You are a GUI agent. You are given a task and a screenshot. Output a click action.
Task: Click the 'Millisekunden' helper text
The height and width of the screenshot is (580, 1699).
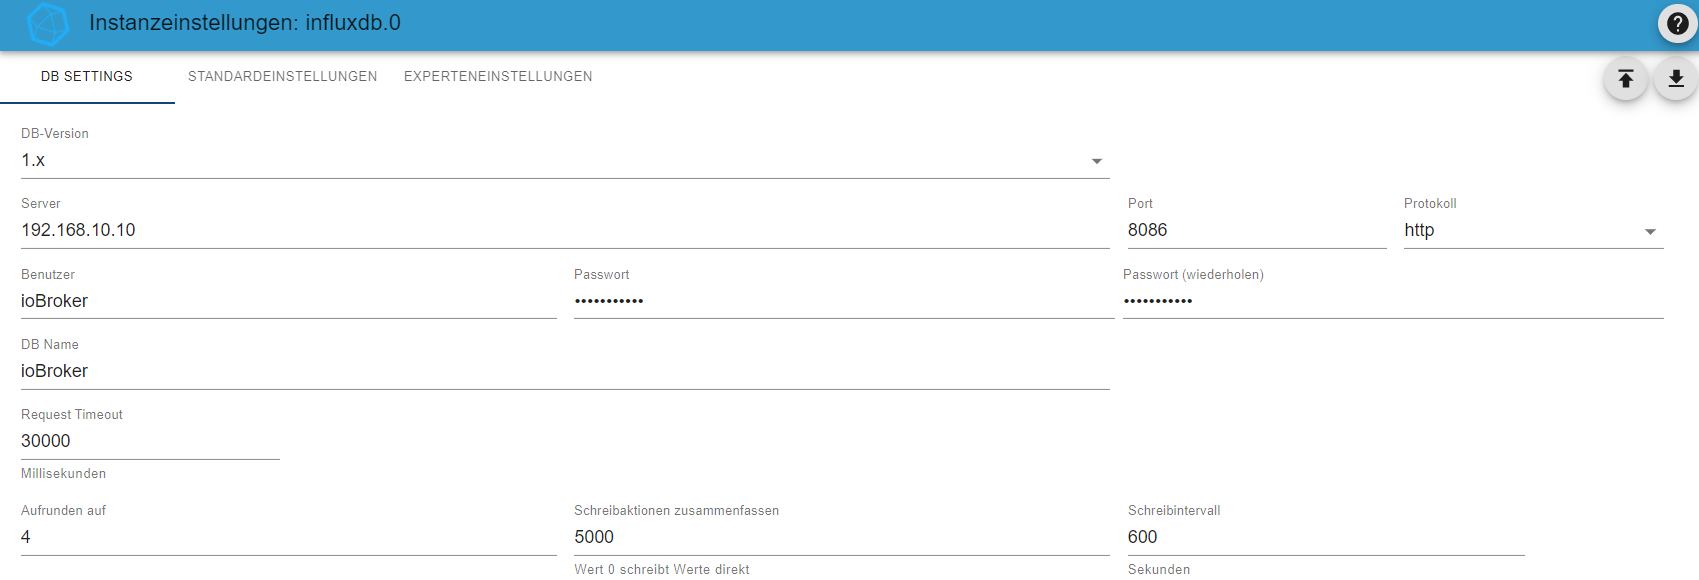point(64,474)
